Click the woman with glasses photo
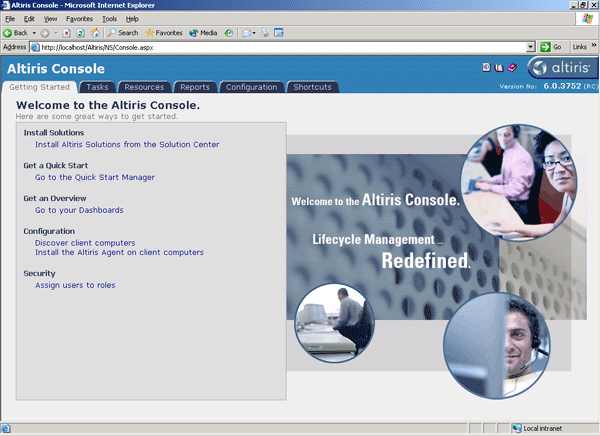This screenshot has width=600, height=436. click(519, 182)
